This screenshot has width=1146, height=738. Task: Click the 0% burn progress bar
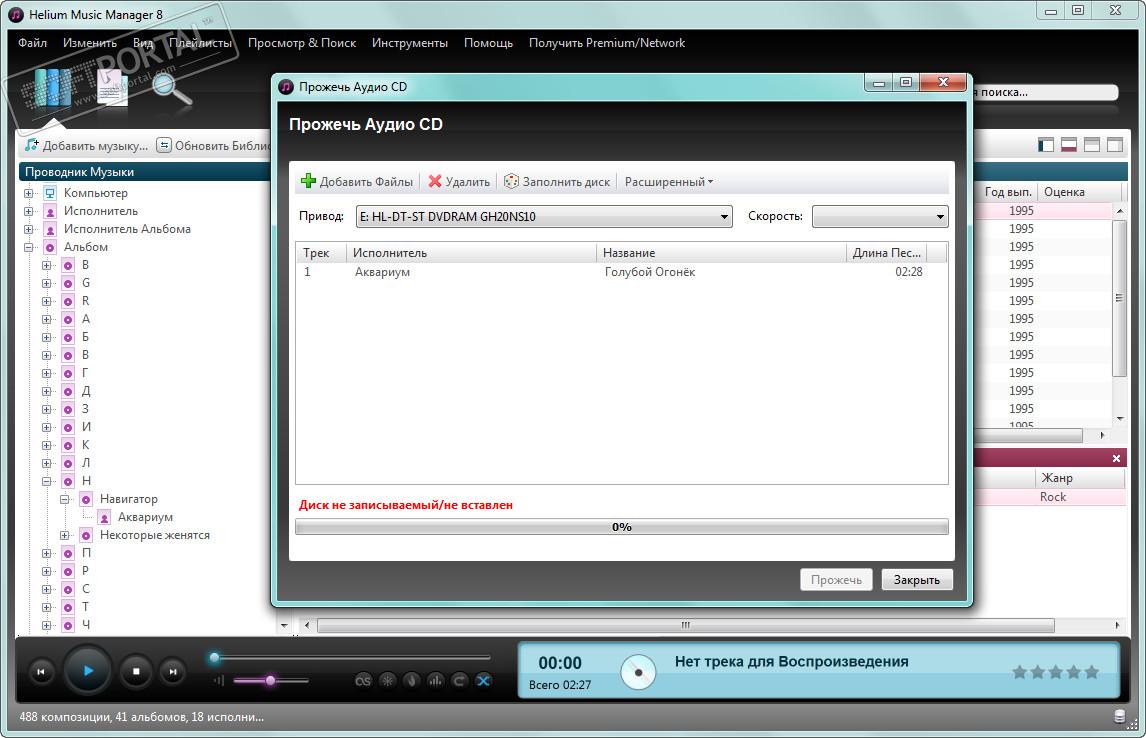click(x=622, y=527)
